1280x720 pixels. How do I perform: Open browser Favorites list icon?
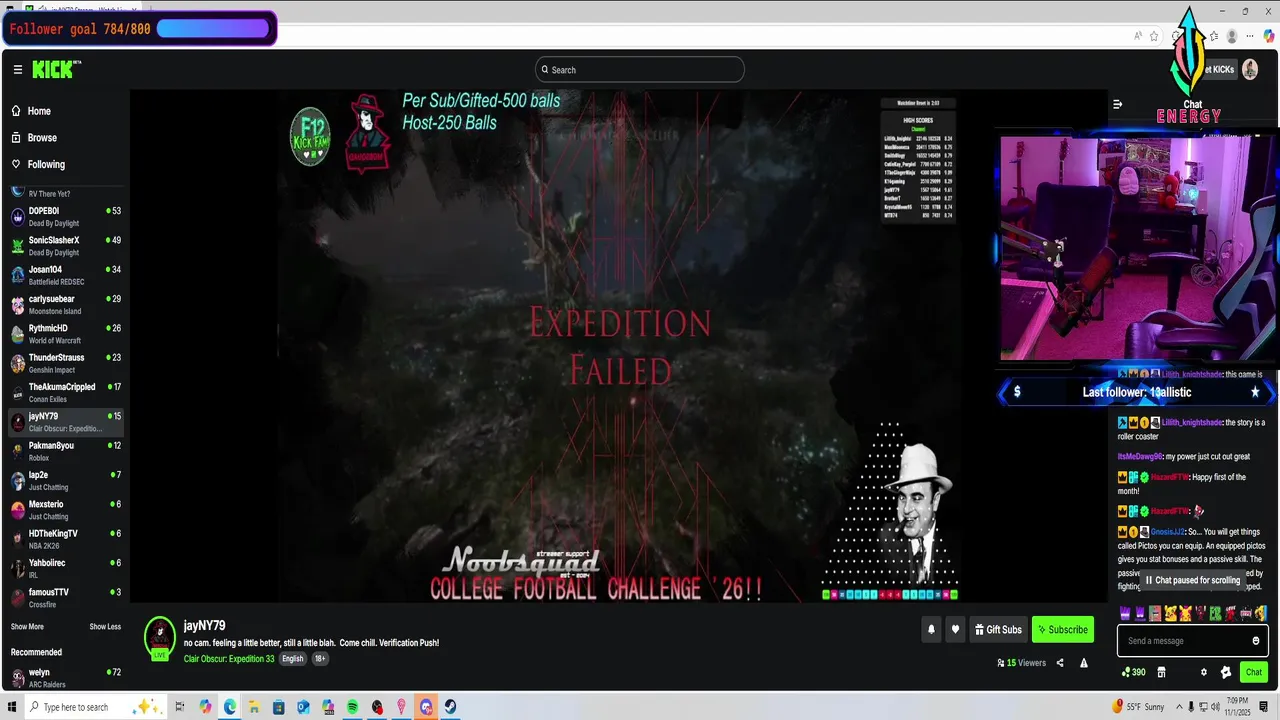click(1214, 36)
